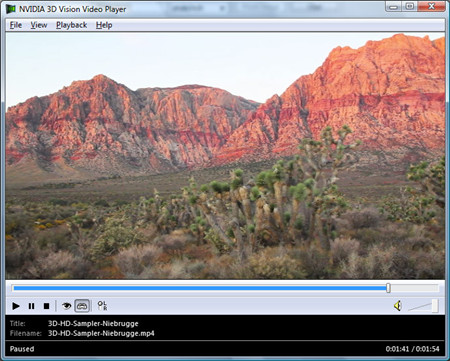The image size is (450, 361).
Task: Click the seek bar playhead handle
Action: coord(388,288)
